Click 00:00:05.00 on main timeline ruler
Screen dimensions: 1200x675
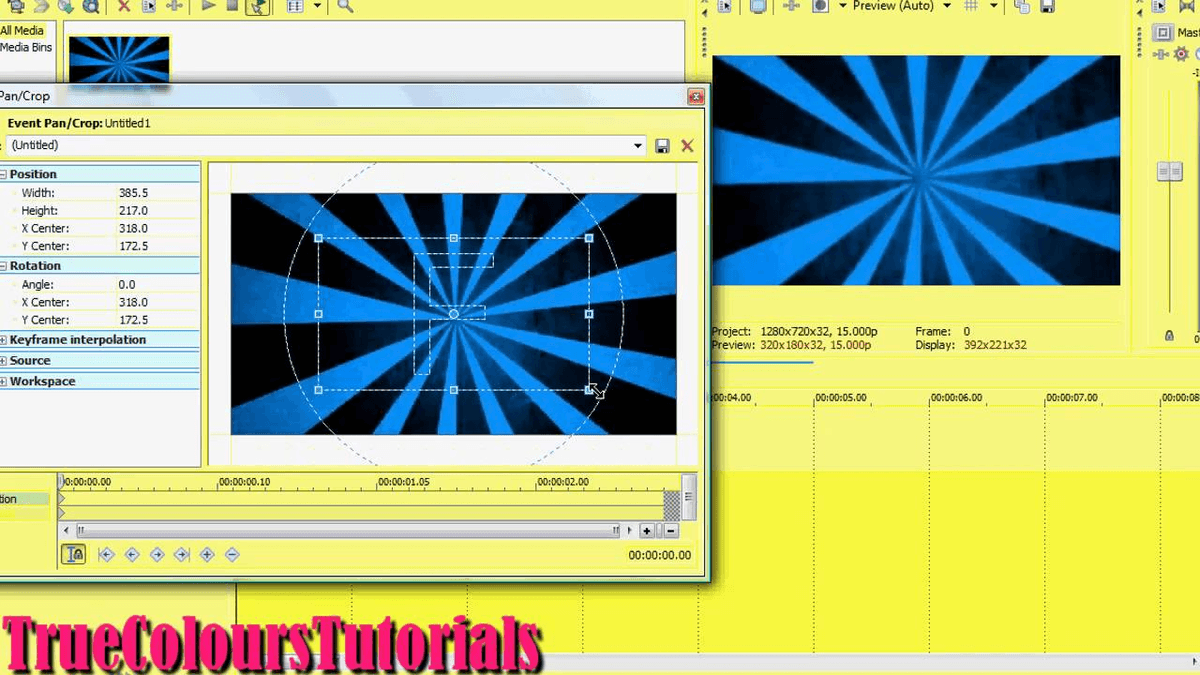coord(840,398)
